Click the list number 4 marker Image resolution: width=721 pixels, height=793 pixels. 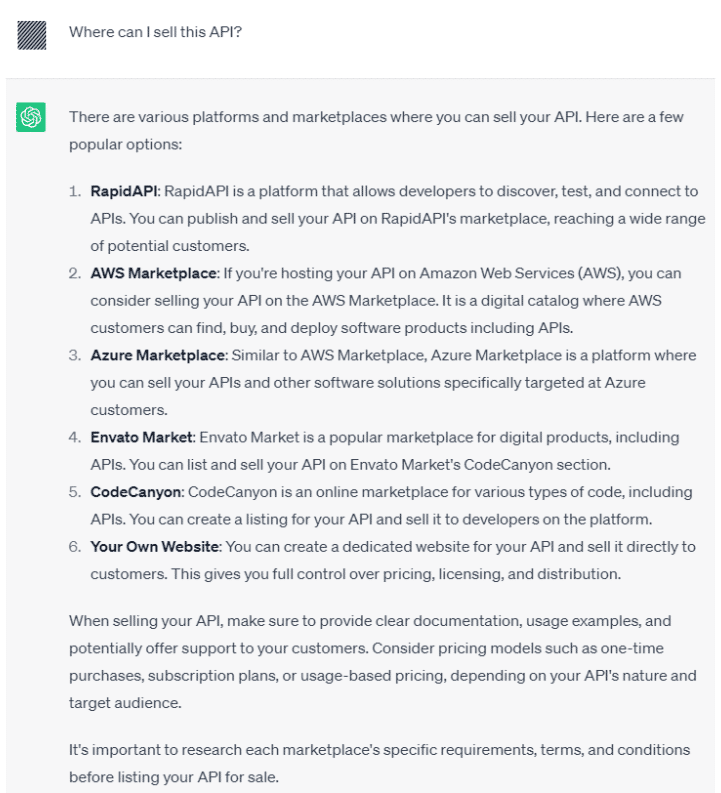tap(74, 437)
